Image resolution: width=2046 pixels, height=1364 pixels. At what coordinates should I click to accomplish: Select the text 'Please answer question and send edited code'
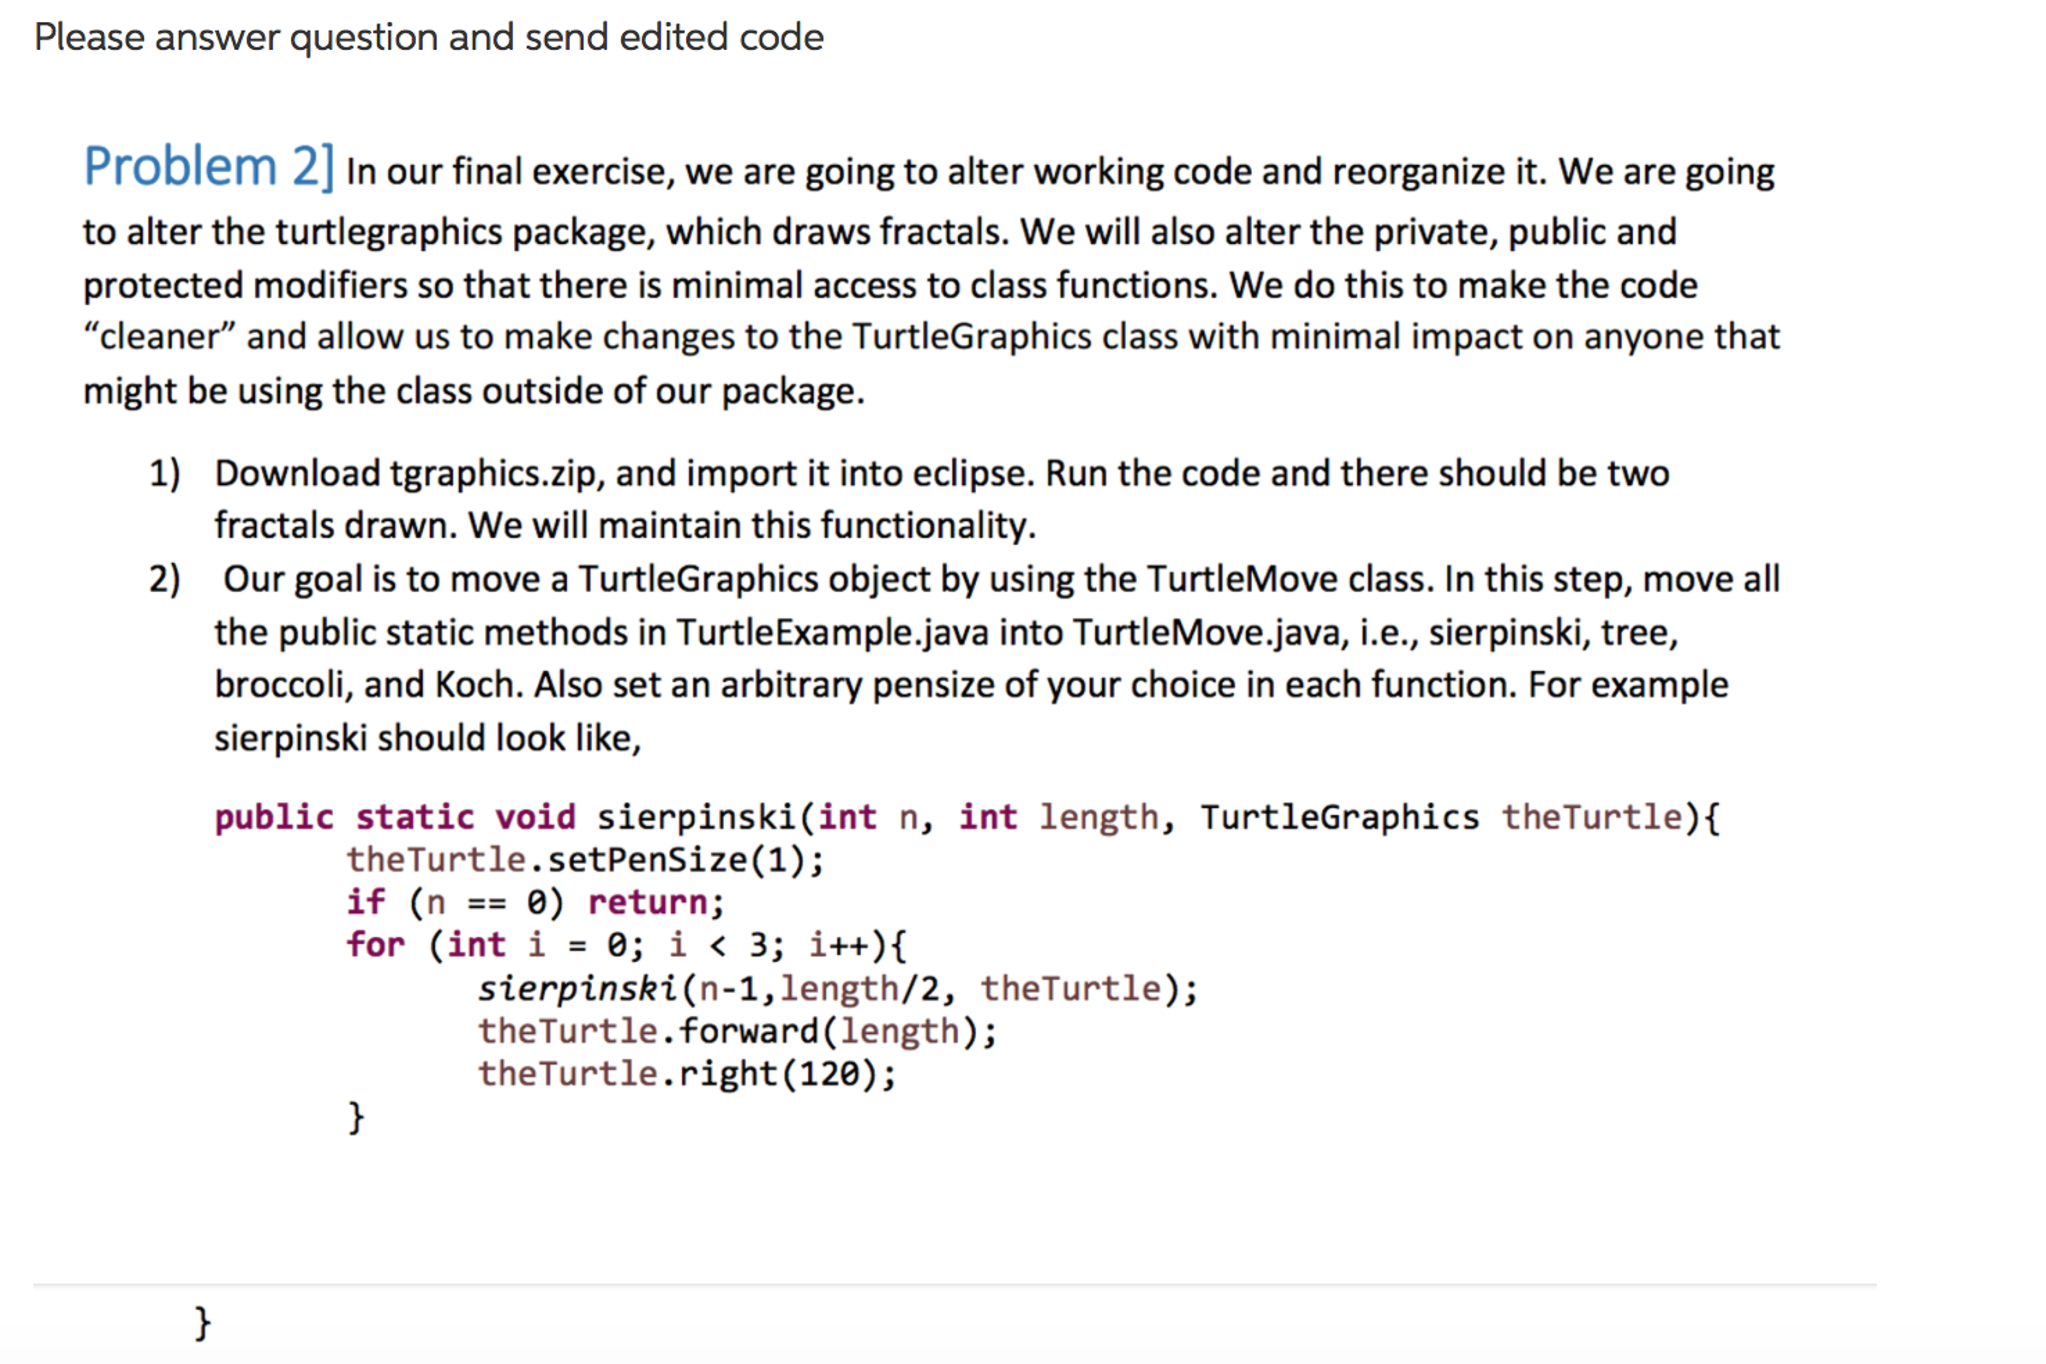(x=427, y=36)
